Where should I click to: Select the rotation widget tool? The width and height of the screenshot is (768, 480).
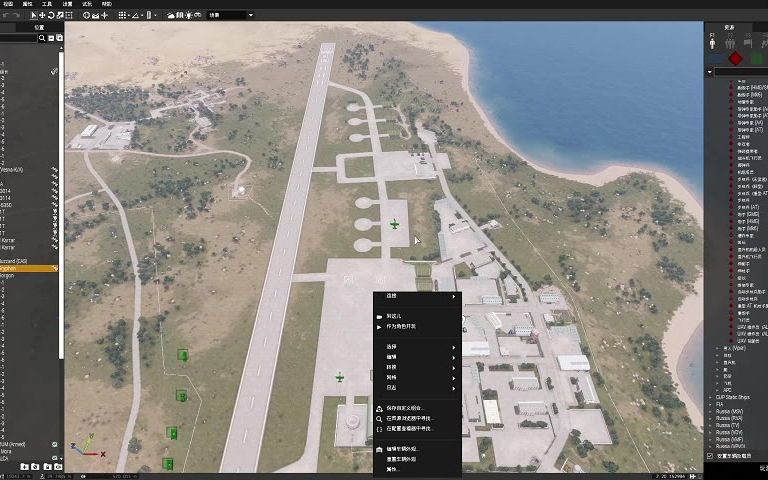click(x=51, y=15)
